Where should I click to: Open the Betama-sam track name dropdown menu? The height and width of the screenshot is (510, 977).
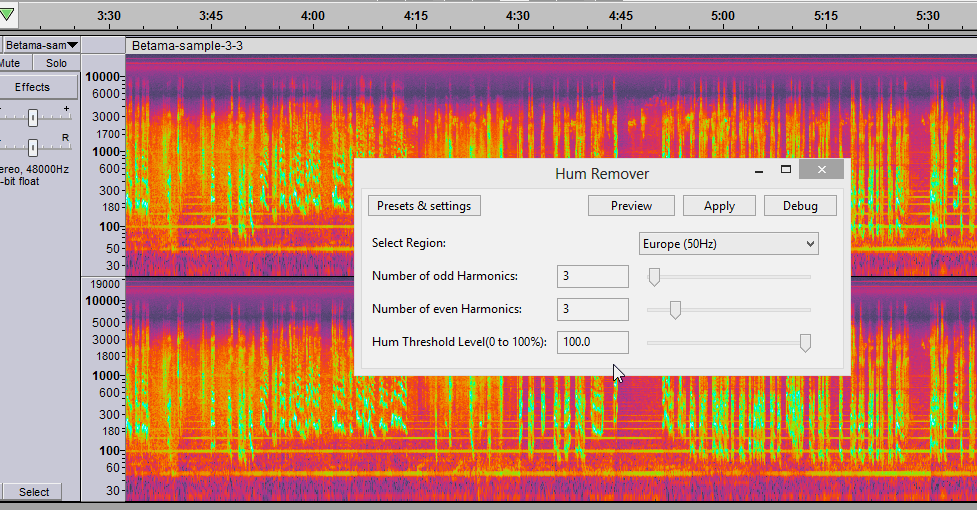(41, 45)
